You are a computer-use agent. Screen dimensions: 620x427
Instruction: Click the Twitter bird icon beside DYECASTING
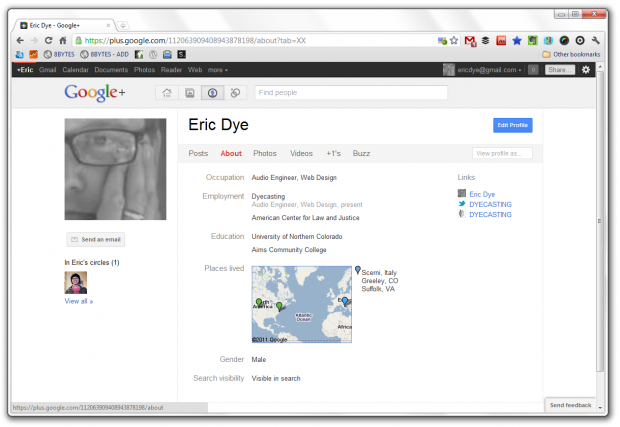[x=461, y=204]
